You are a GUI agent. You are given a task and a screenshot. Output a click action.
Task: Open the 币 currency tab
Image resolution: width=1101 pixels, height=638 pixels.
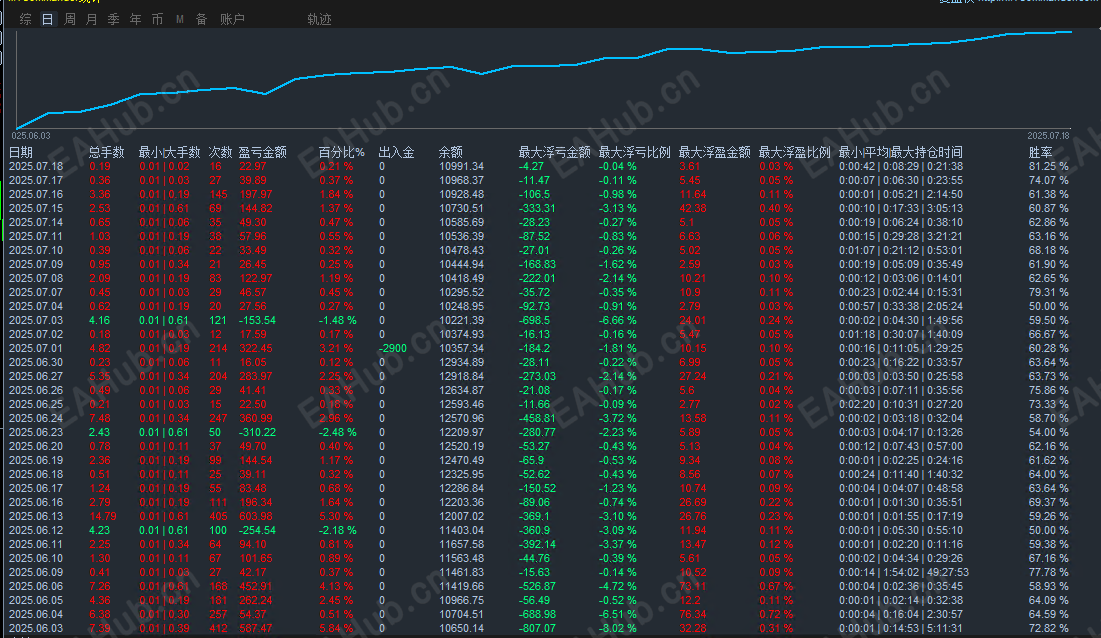tap(157, 19)
